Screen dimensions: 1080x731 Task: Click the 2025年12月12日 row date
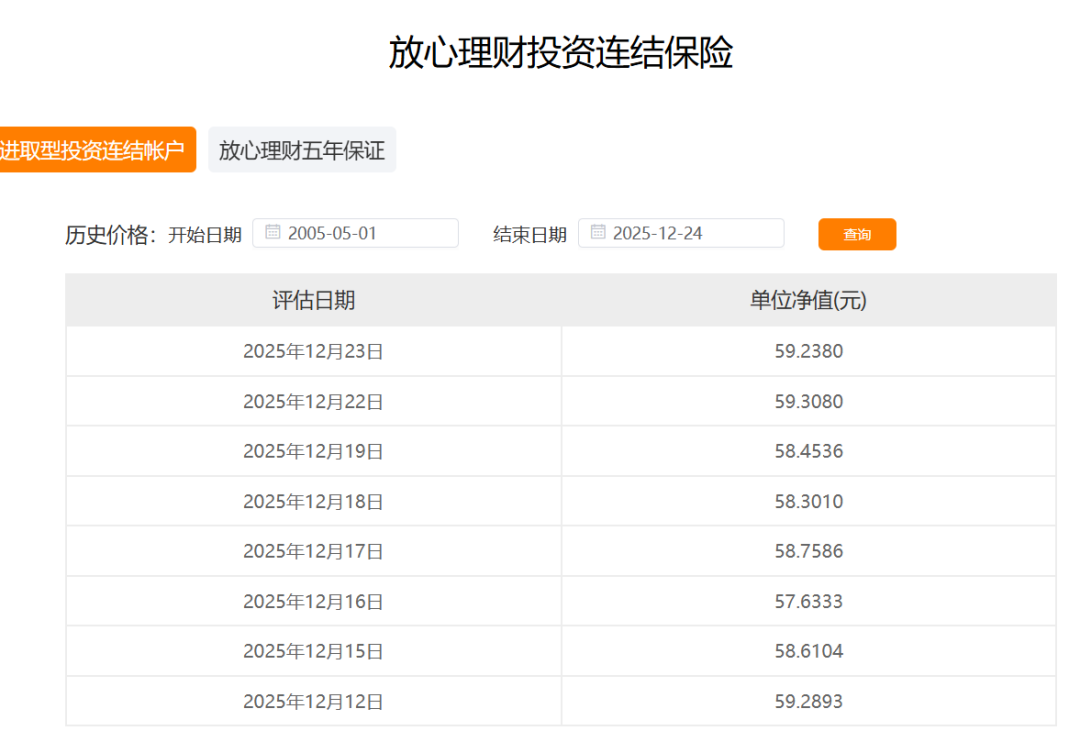(313, 701)
